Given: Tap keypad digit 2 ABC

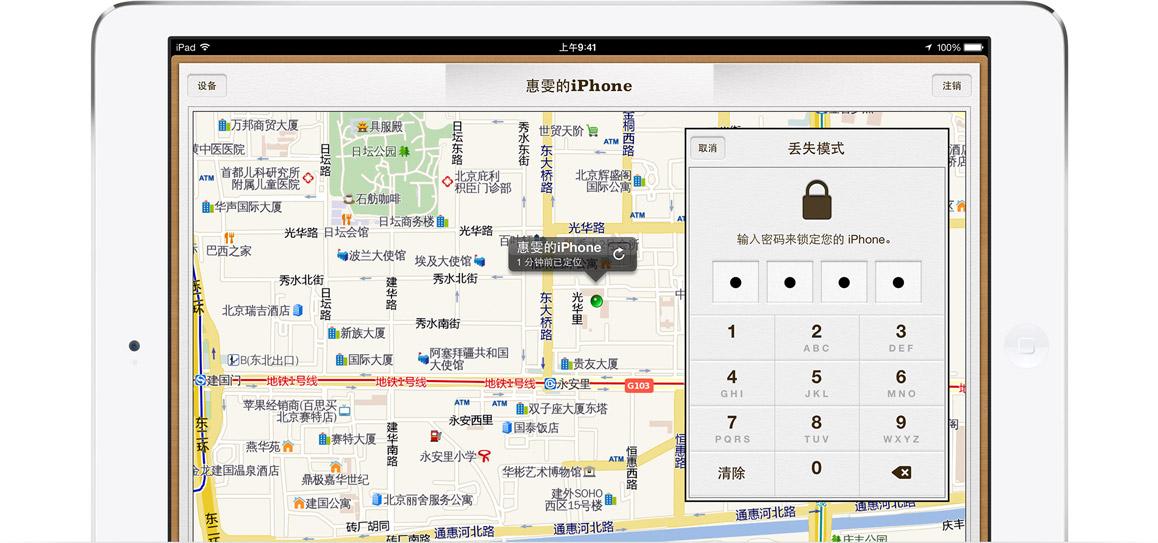Looking at the screenshot, I should coord(816,338).
